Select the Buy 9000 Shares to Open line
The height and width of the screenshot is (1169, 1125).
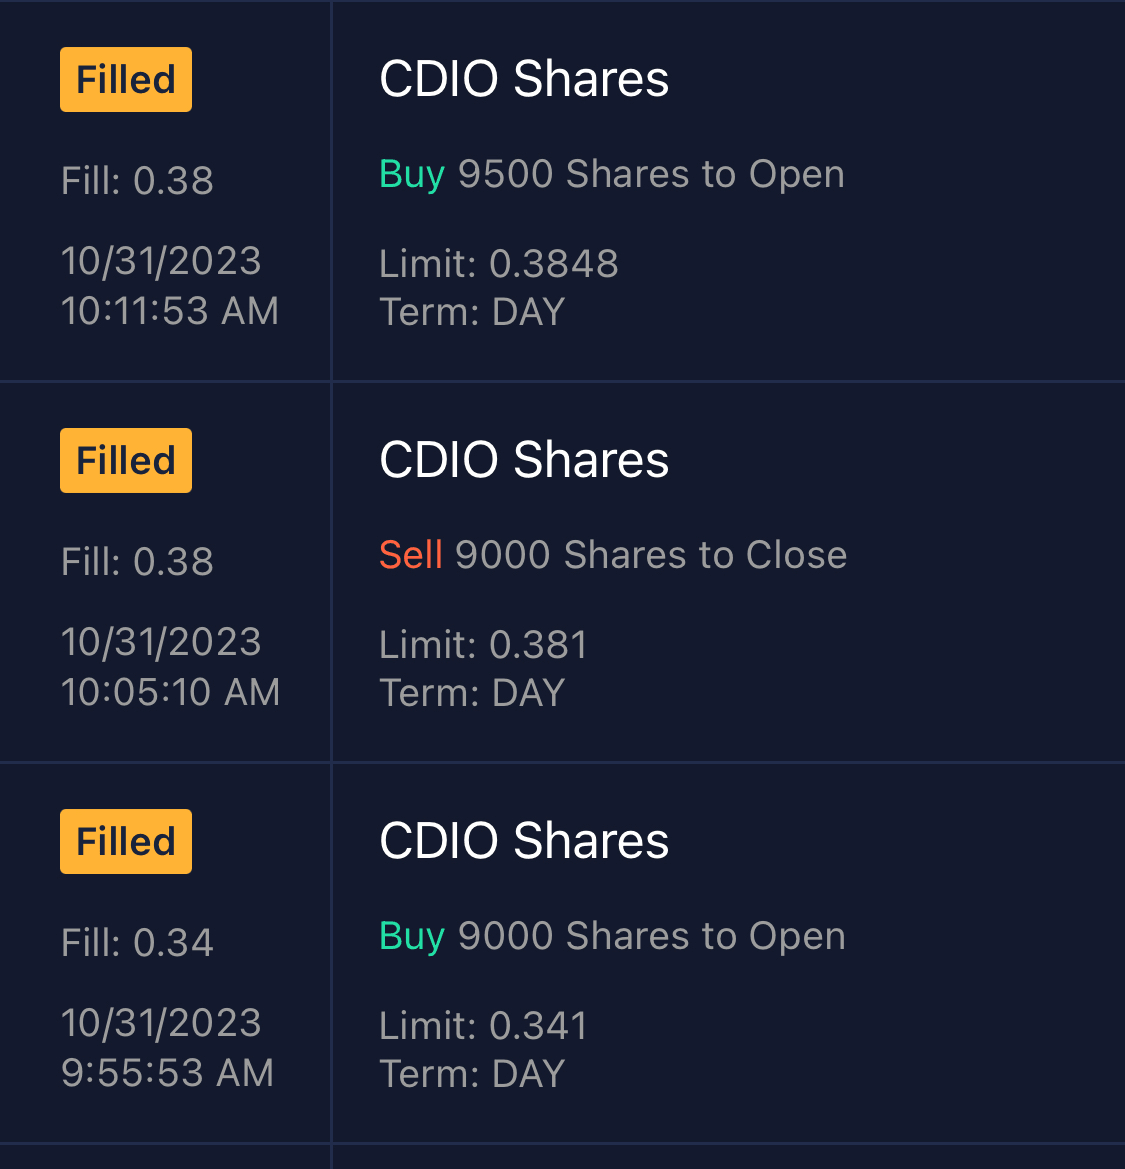[612, 936]
